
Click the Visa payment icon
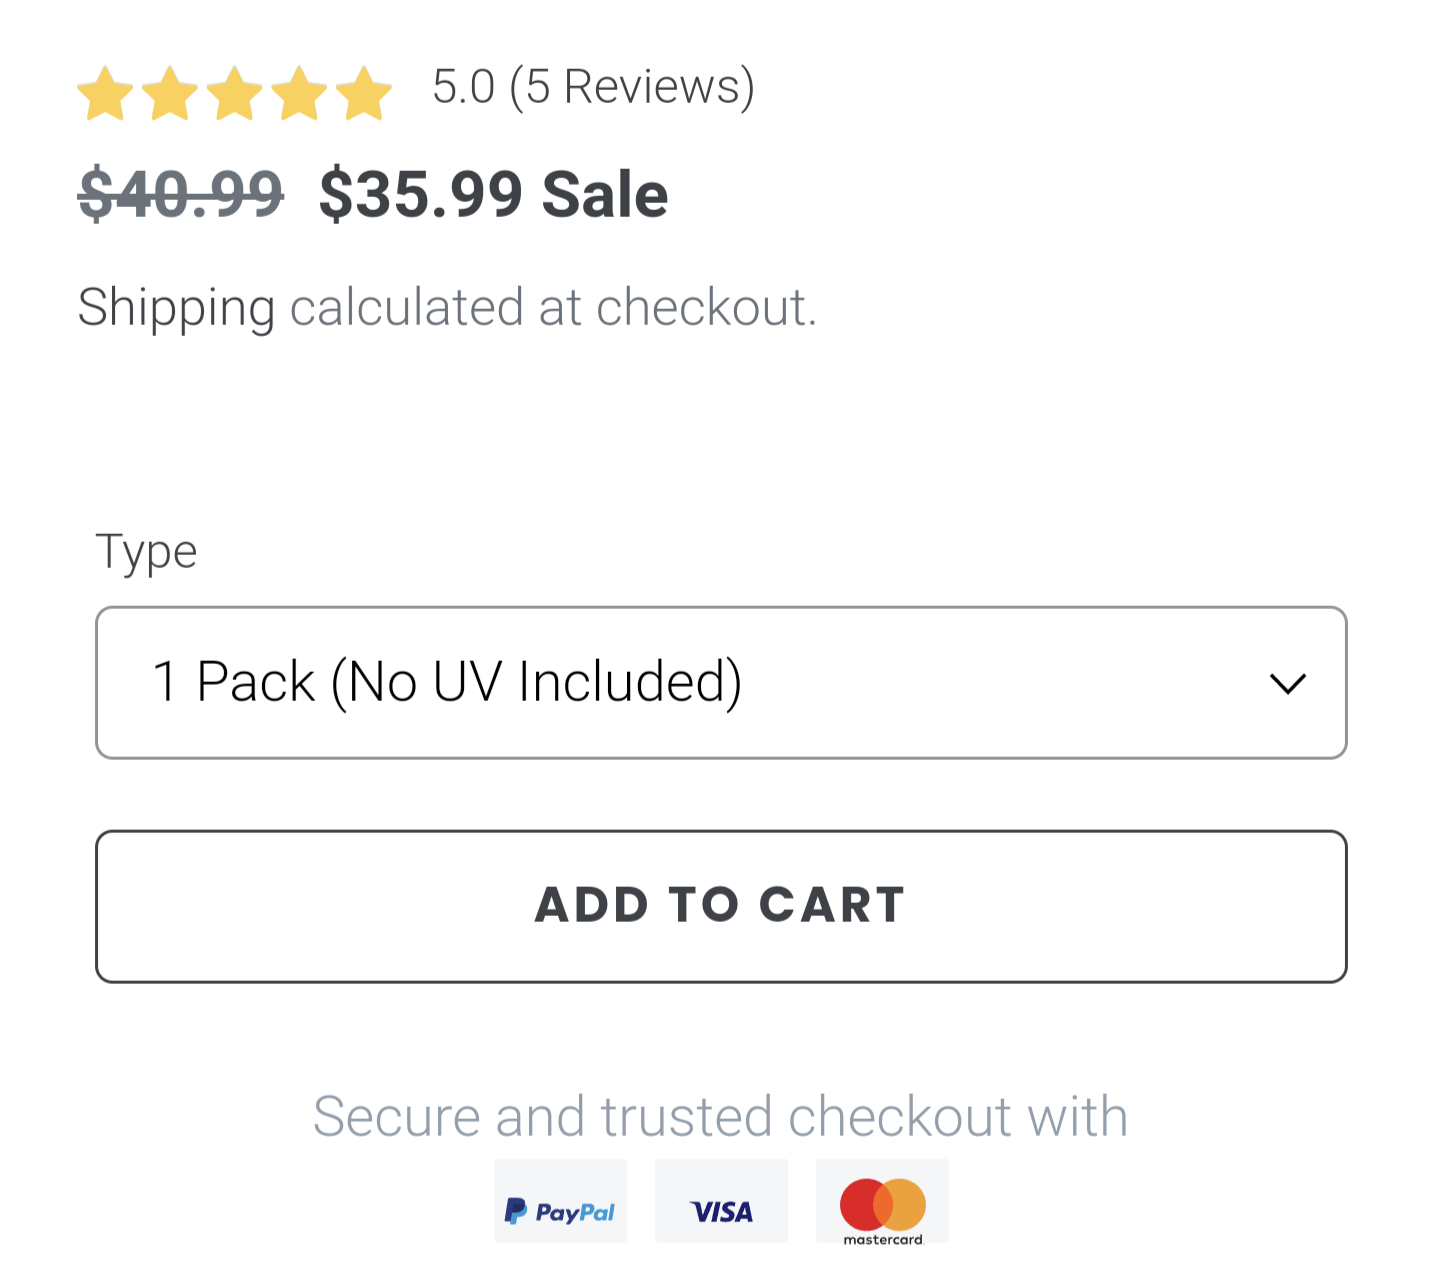point(721,1201)
